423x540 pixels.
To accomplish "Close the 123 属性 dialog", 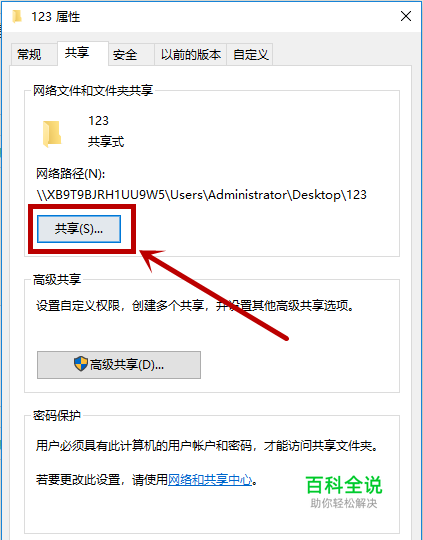I will click(406, 16).
